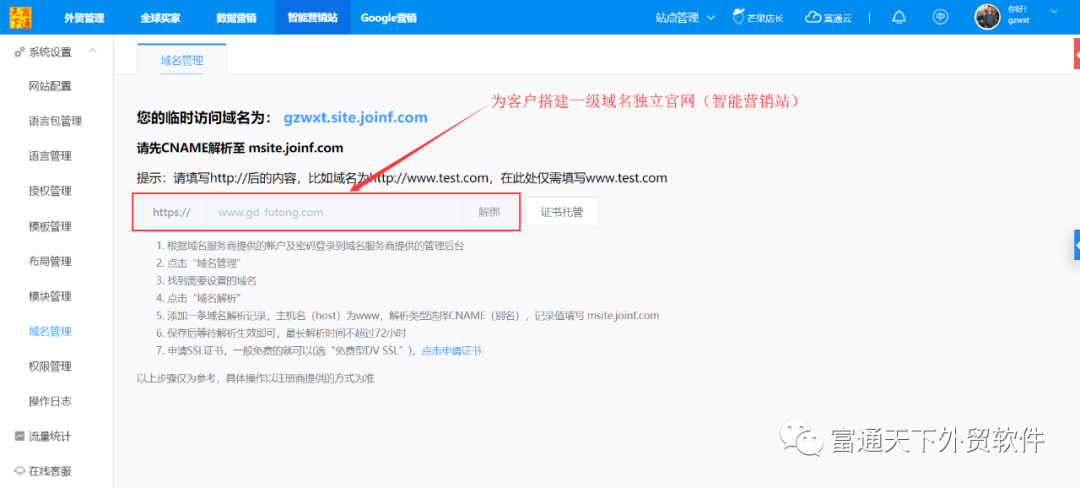1080x488 pixels.
Task: Open the notification bell icon
Action: 898,18
